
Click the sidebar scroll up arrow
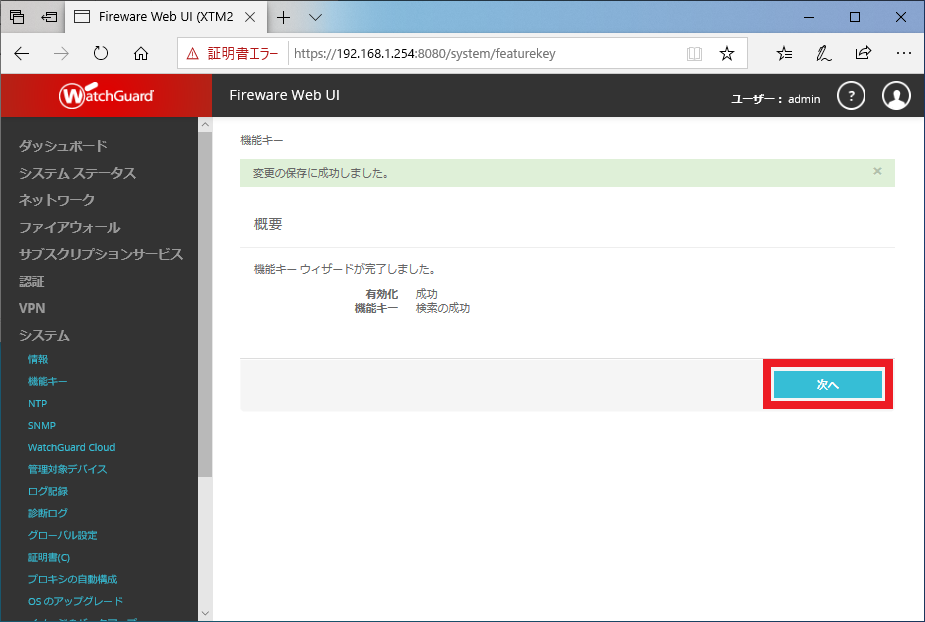pyautogui.click(x=205, y=125)
